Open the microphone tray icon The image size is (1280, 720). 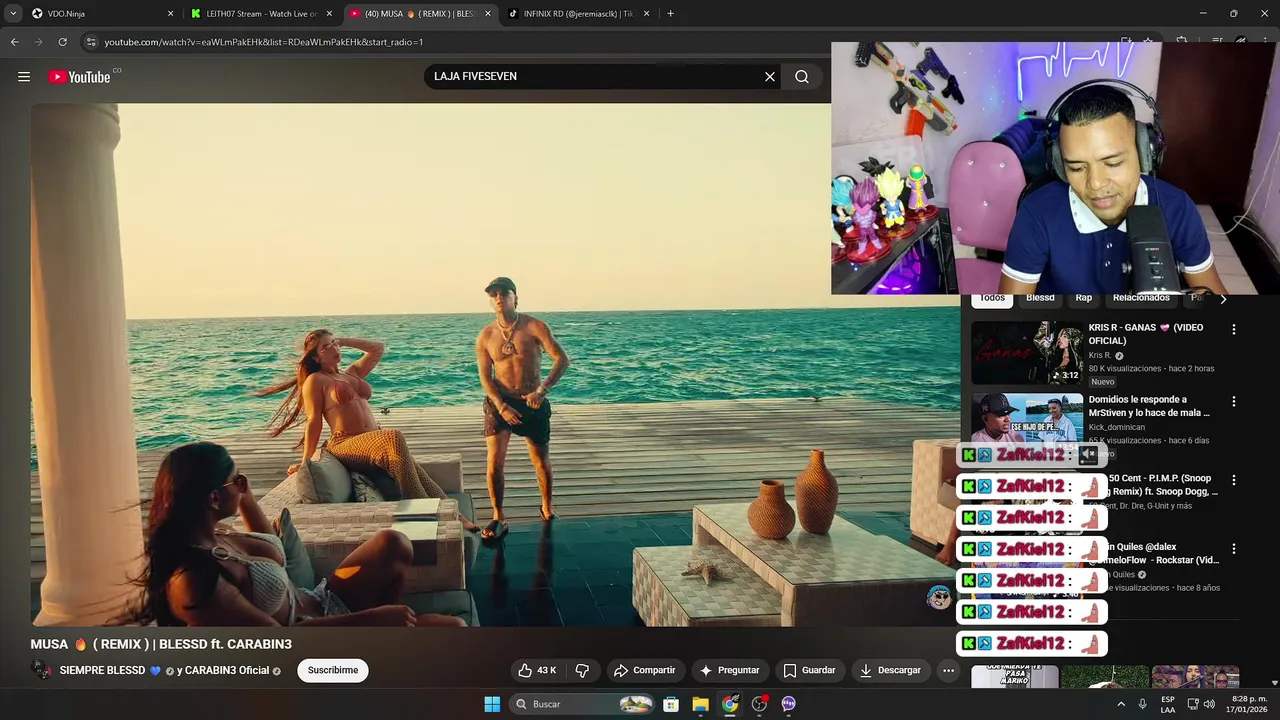[1142, 704]
